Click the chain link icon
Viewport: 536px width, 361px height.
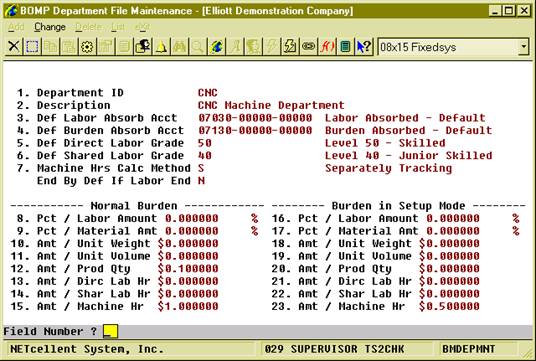tap(309, 46)
